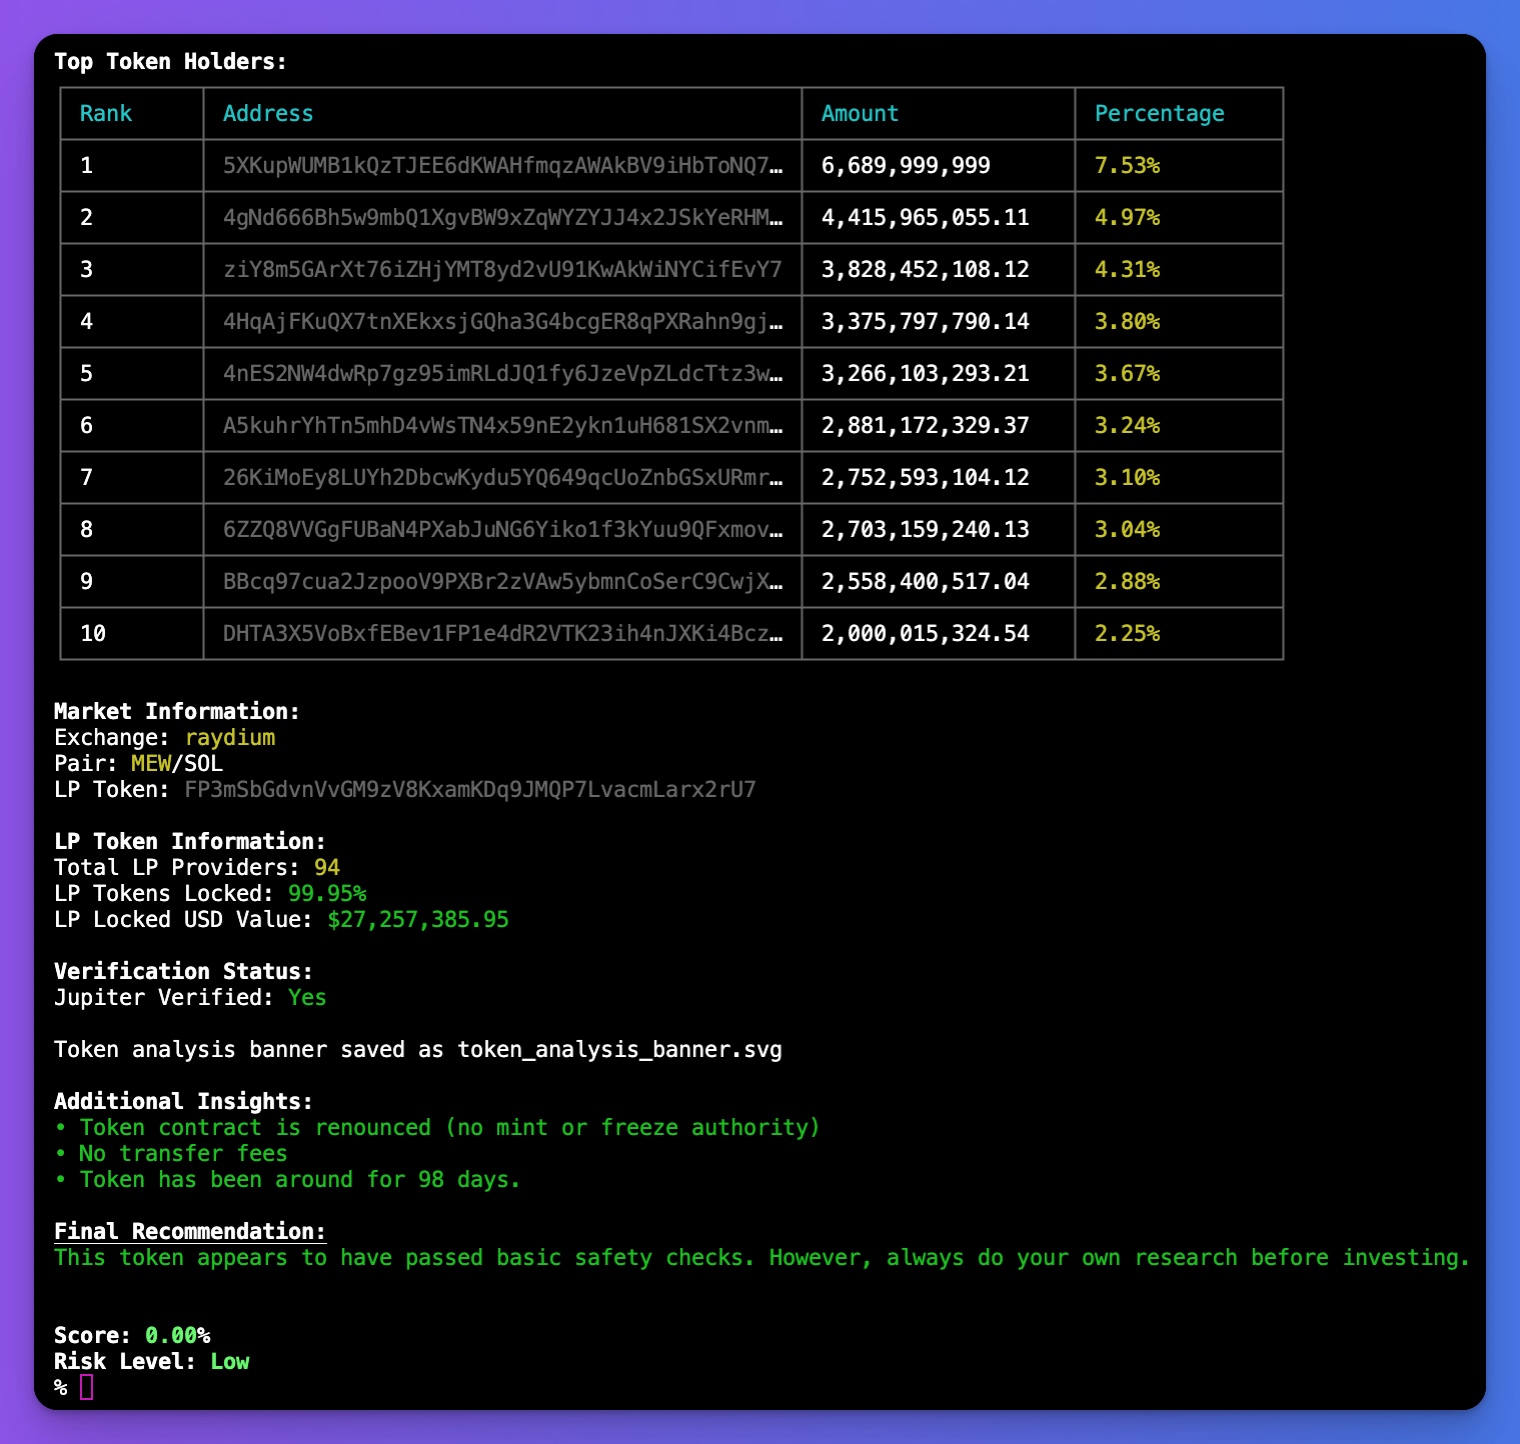Select address starting with 4HqAjFKuQX7tn
The height and width of the screenshot is (1444, 1520).
point(503,322)
